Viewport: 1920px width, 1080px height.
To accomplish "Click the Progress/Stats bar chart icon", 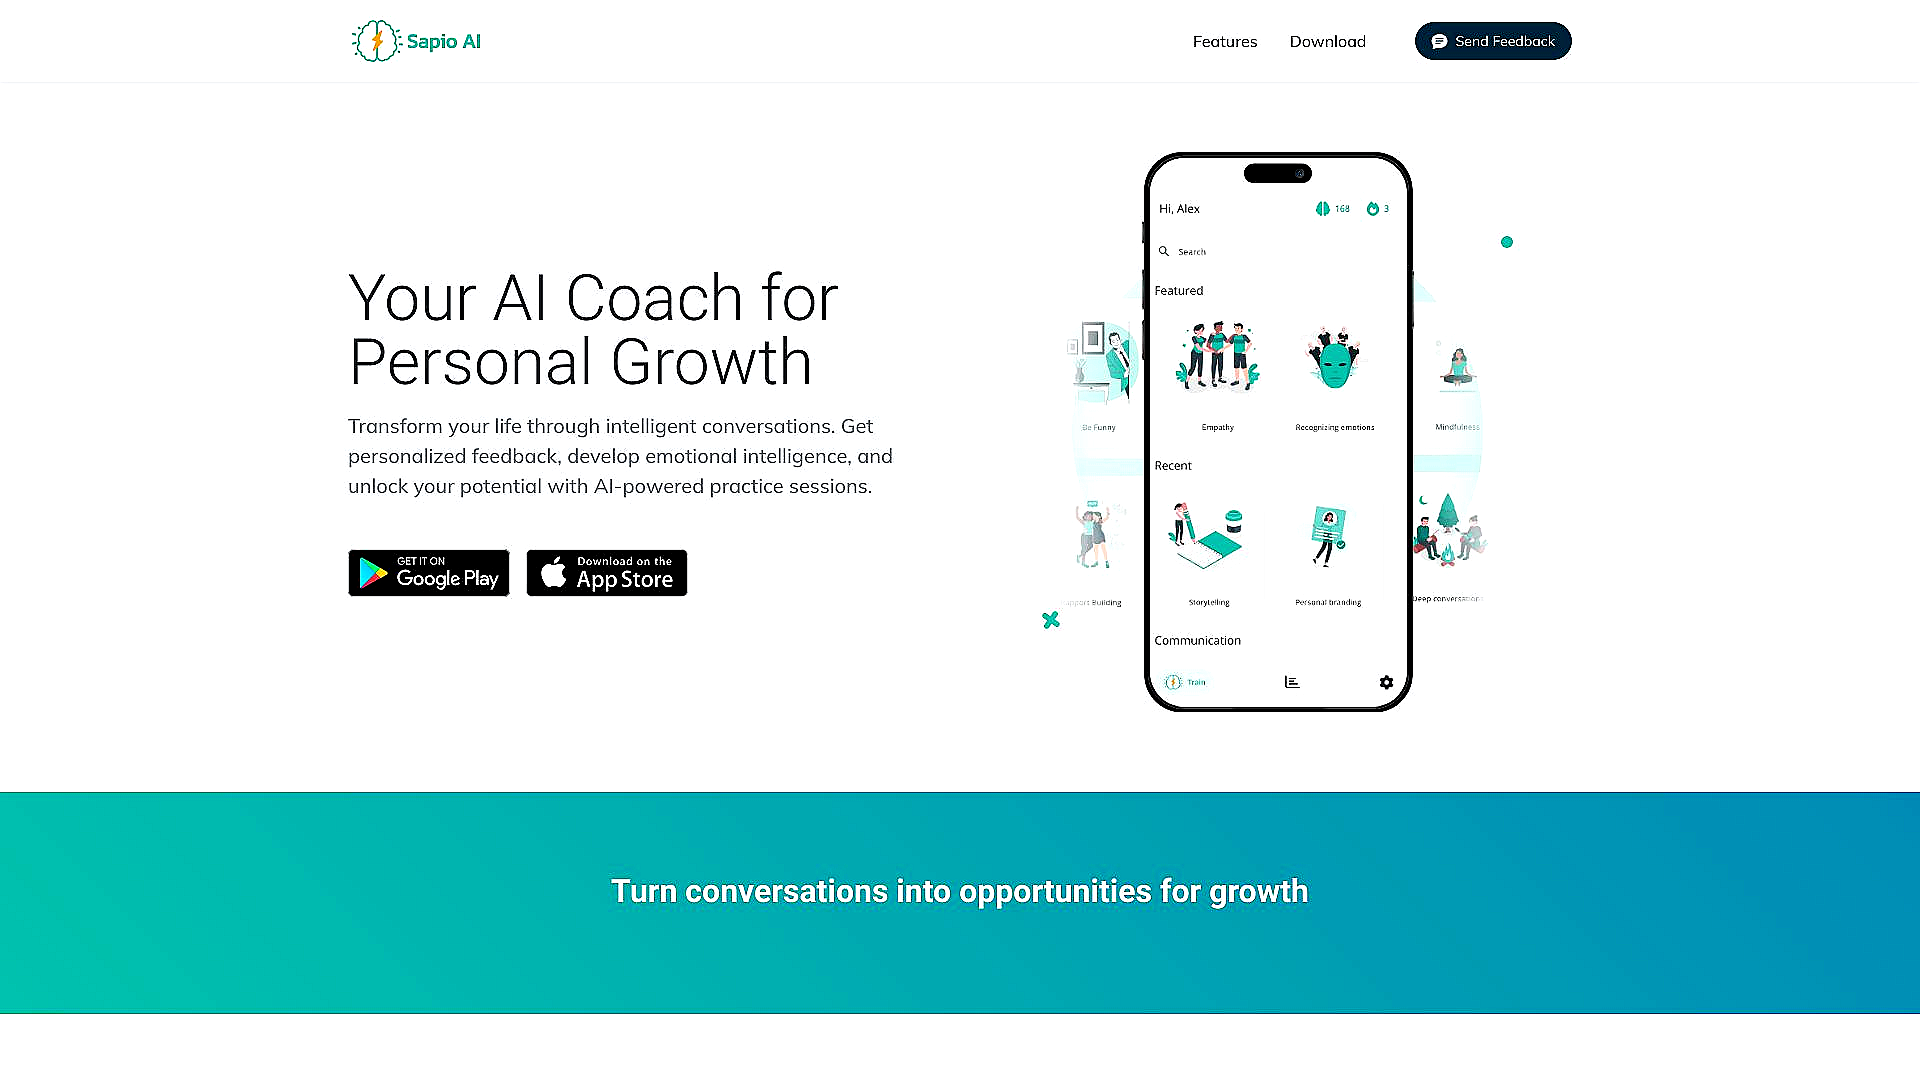I will pos(1291,682).
